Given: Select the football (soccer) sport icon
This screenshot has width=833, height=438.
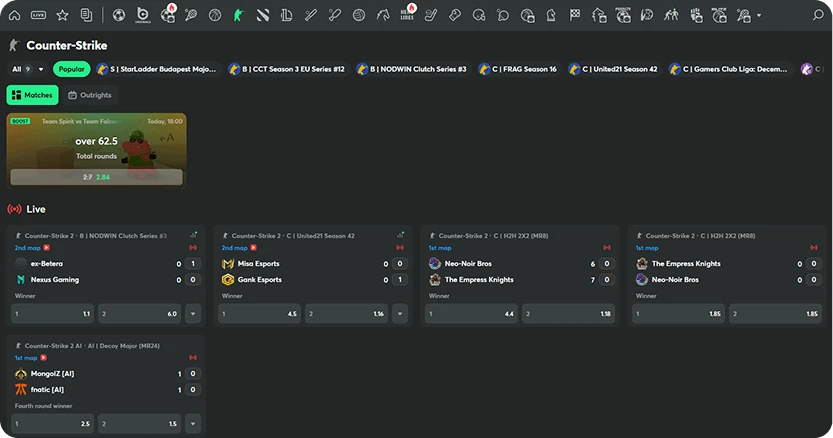Looking at the screenshot, I should (x=119, y=15).
